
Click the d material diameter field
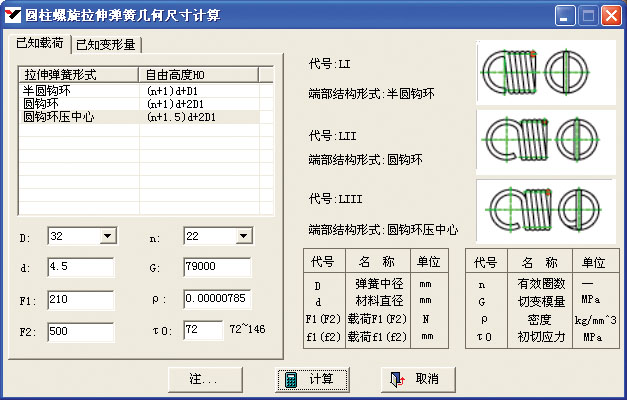tap(80, 268)
